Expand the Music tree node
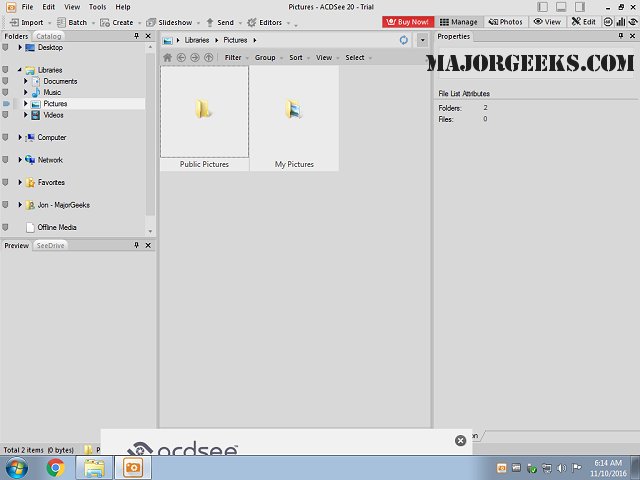 tap(25, 92)
